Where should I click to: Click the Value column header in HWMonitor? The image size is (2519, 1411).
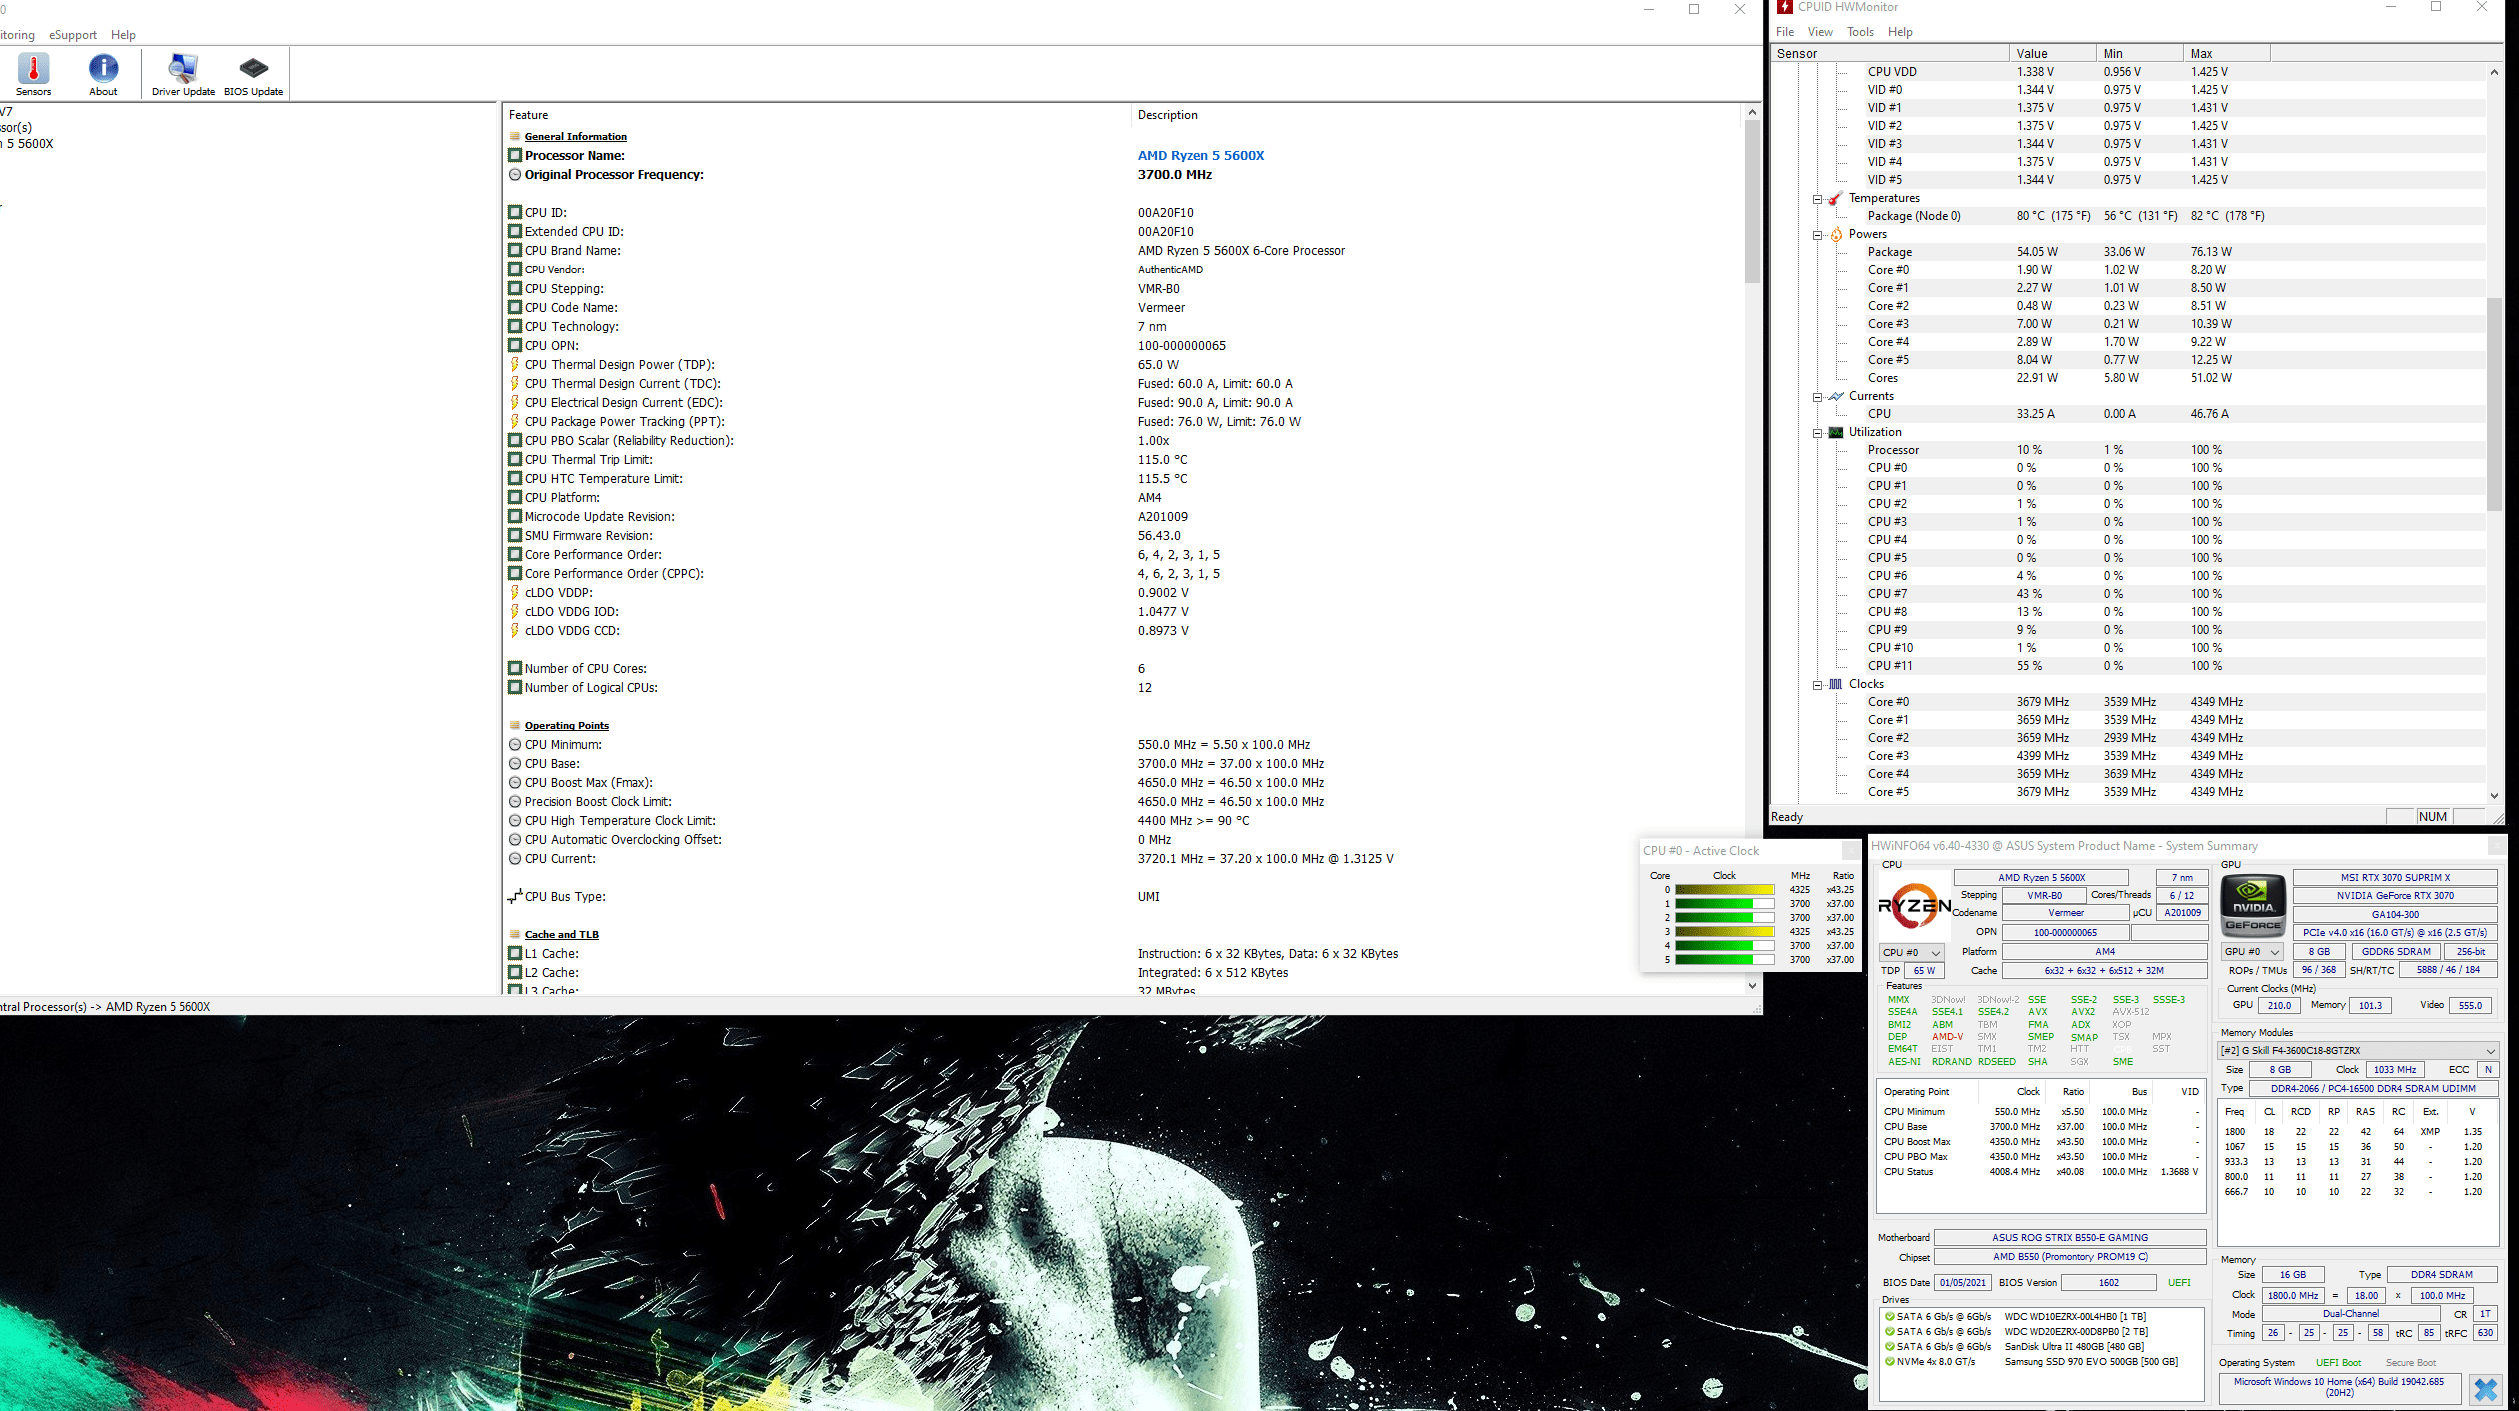coord(2052,54)
